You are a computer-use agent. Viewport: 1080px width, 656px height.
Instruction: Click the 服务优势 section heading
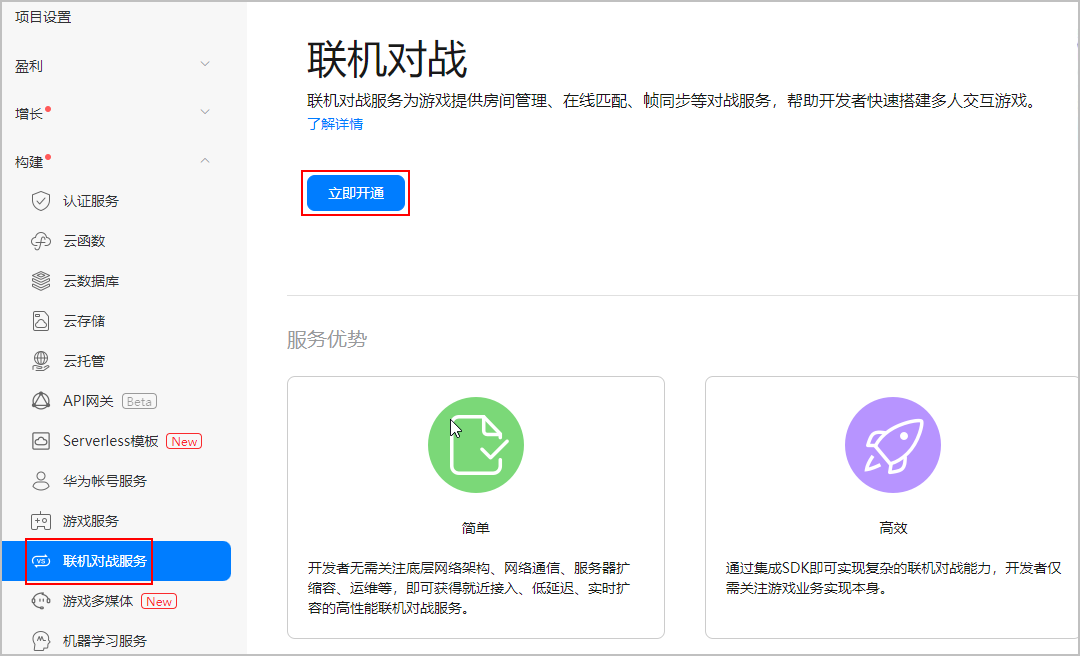pos(327,339)
